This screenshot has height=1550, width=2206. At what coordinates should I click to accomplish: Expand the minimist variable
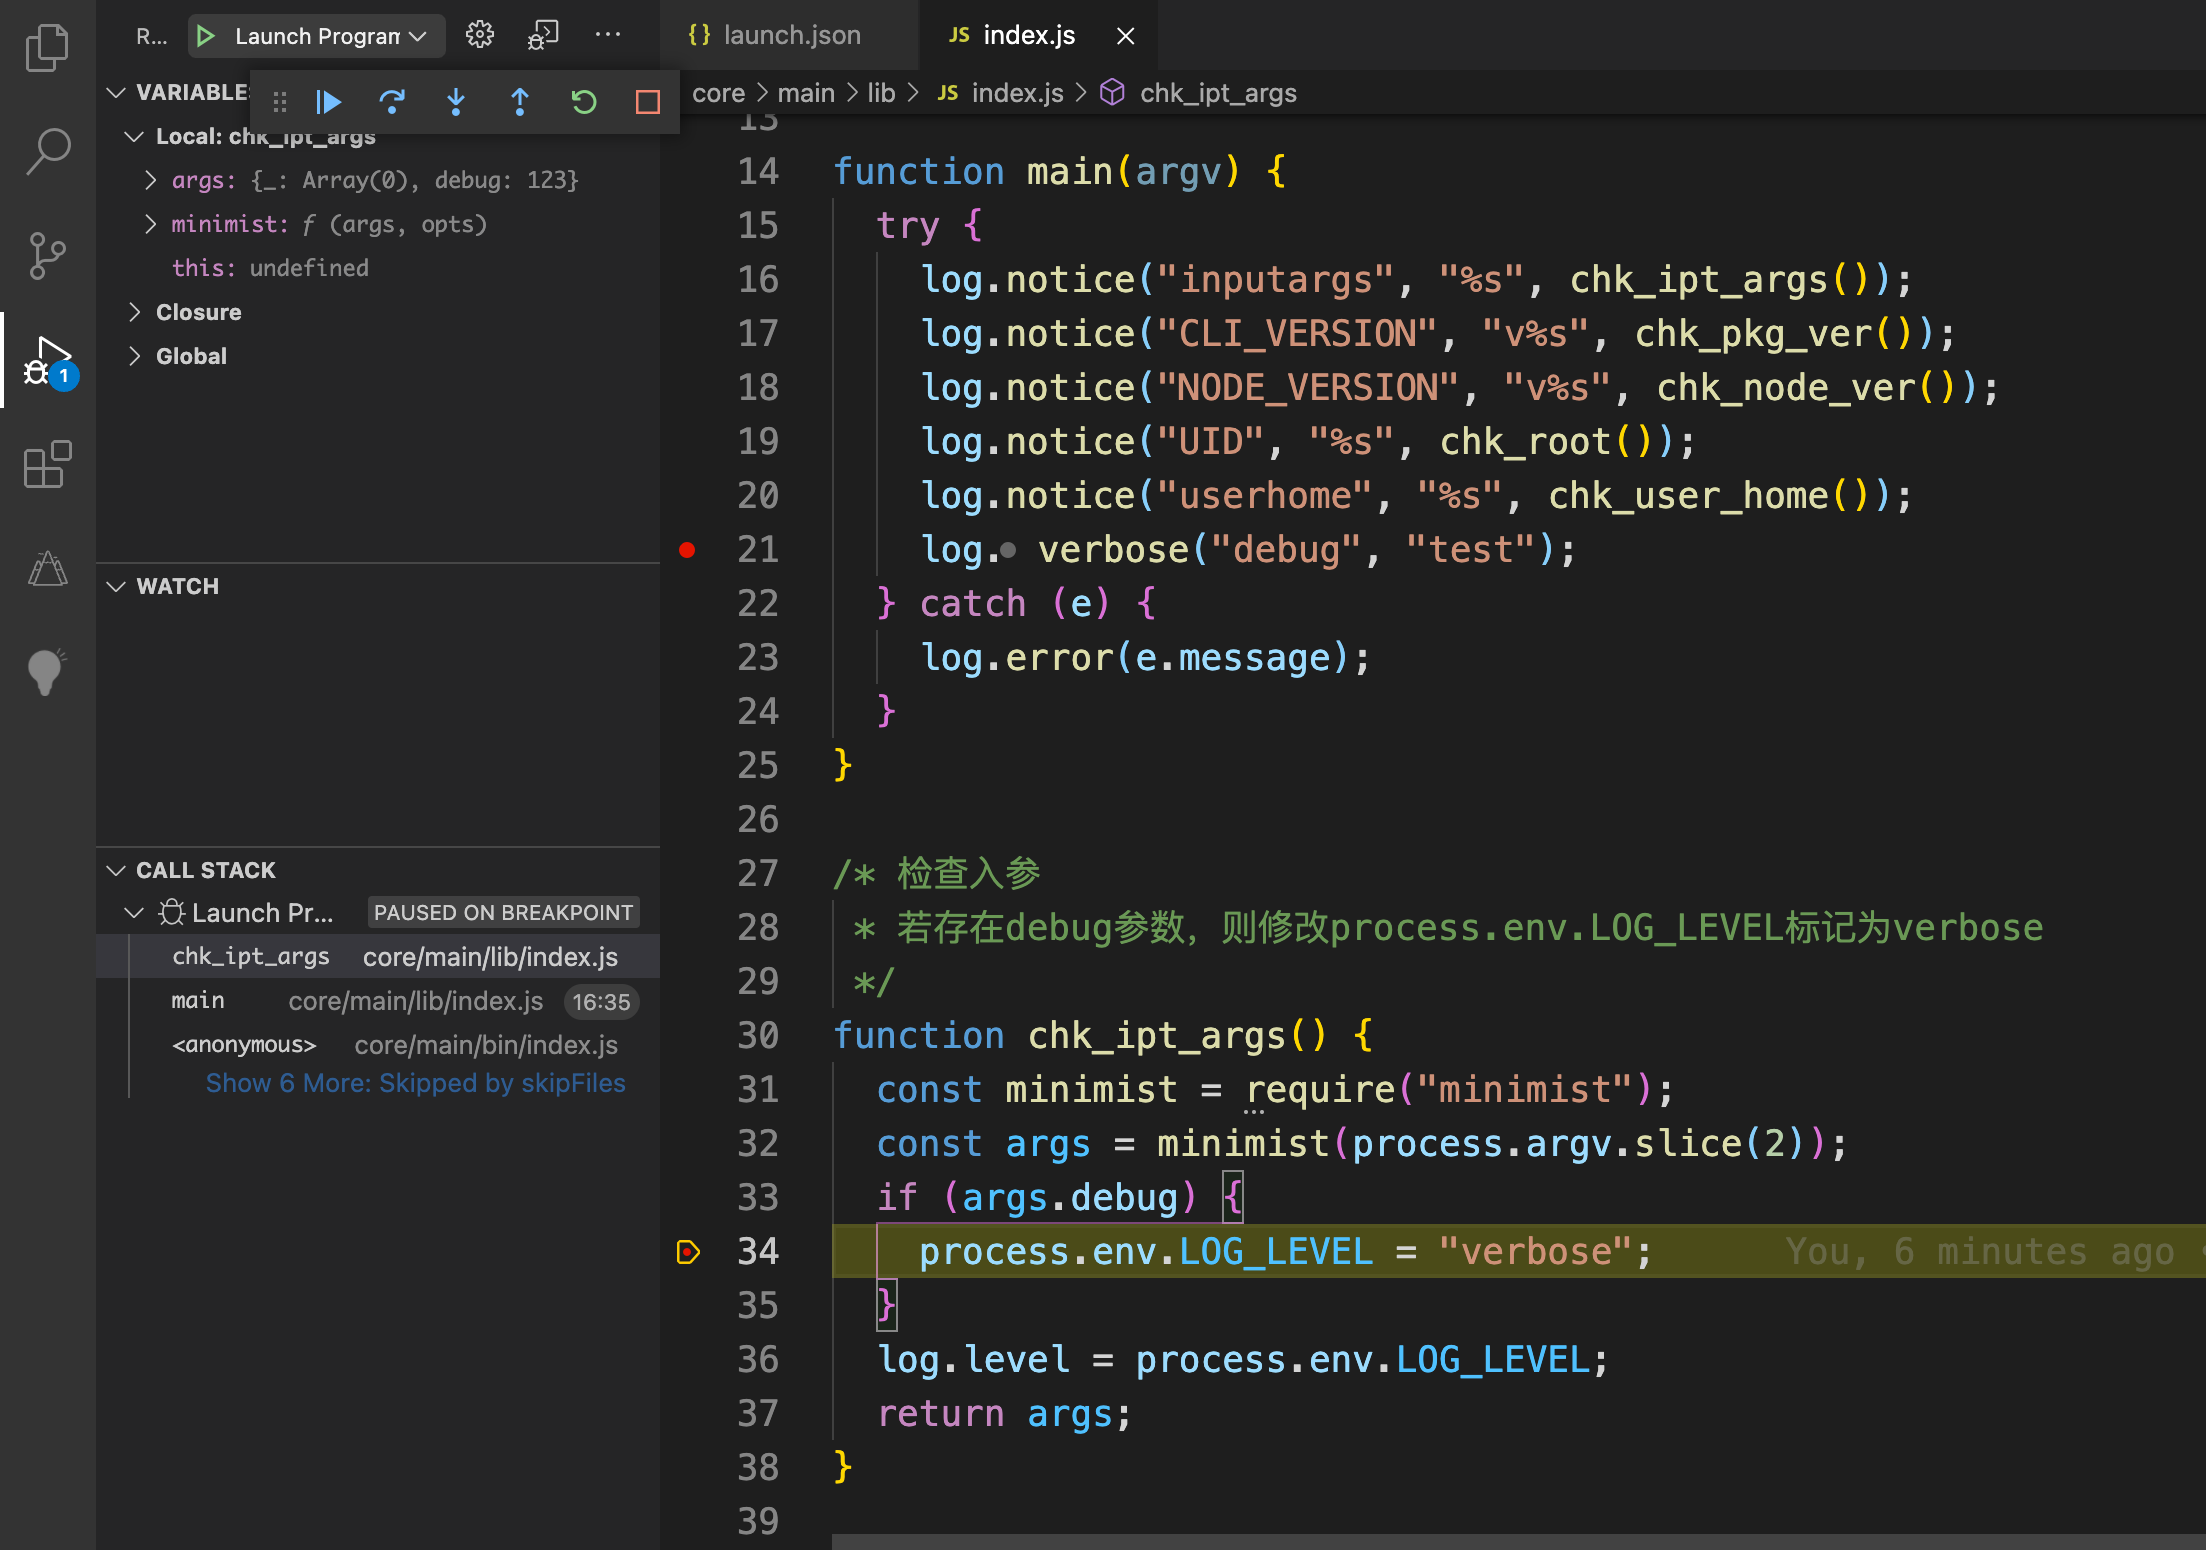[150, 224]
